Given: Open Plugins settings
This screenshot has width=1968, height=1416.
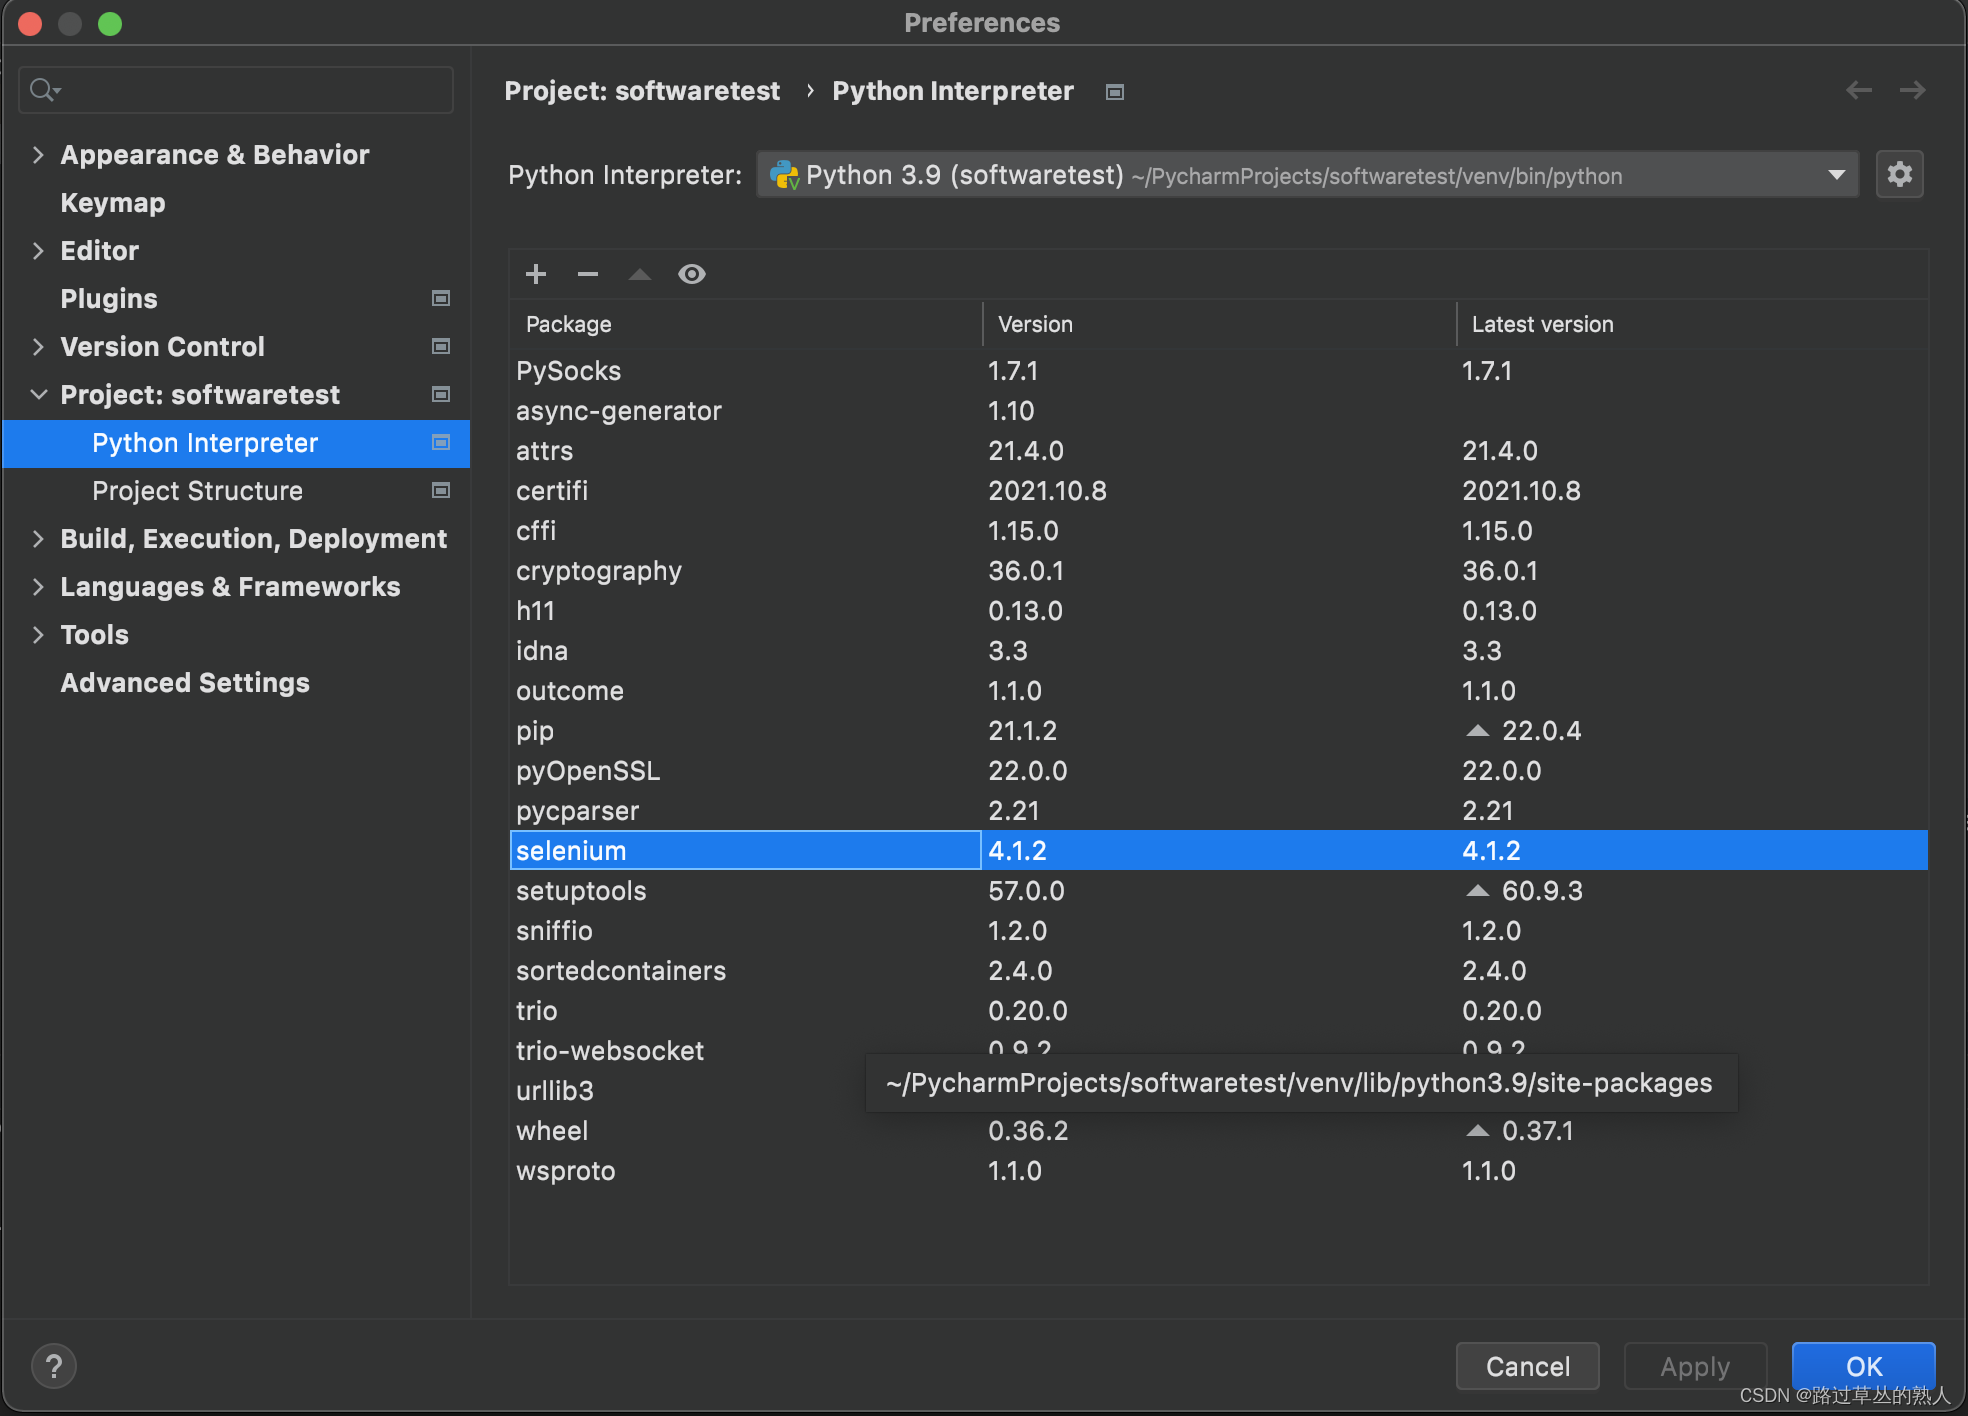Looking at the screenshot, I should [109, 299].
